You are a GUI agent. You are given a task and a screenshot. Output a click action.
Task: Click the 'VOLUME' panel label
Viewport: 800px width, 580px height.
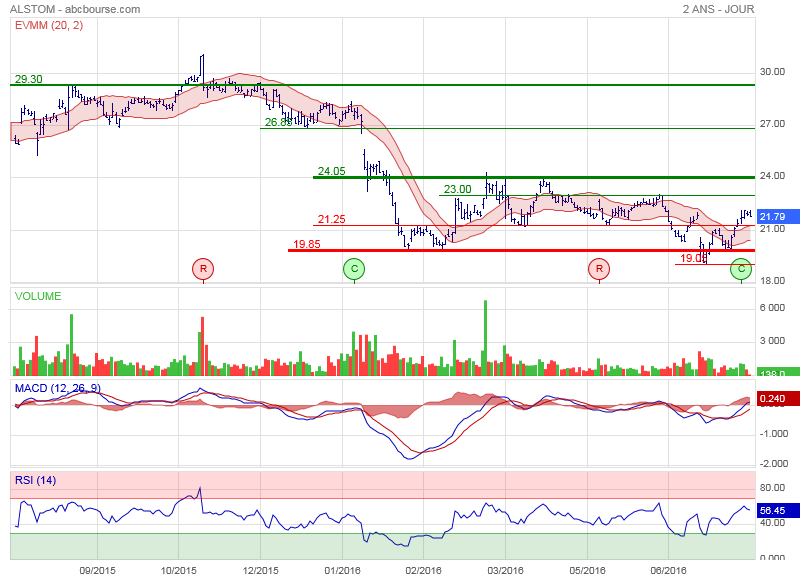pos(38,296)
